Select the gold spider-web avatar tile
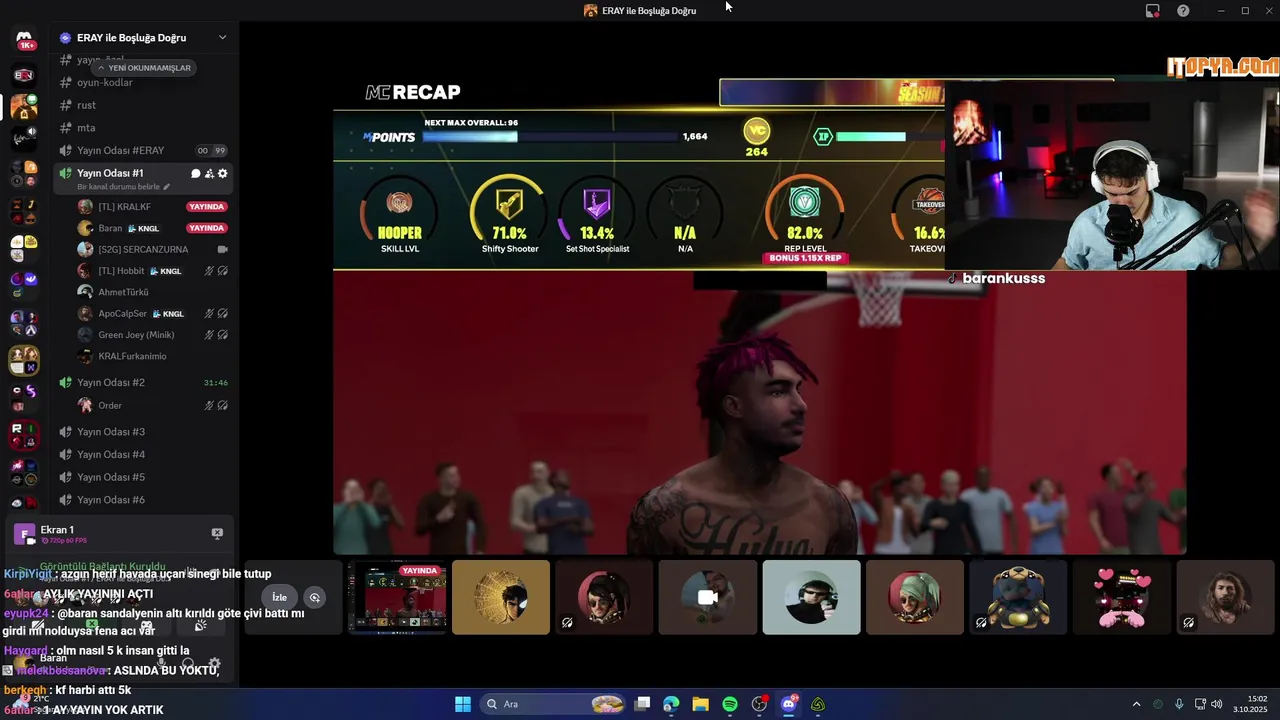This screenshot has width=1280, height=720. [501, 597]
